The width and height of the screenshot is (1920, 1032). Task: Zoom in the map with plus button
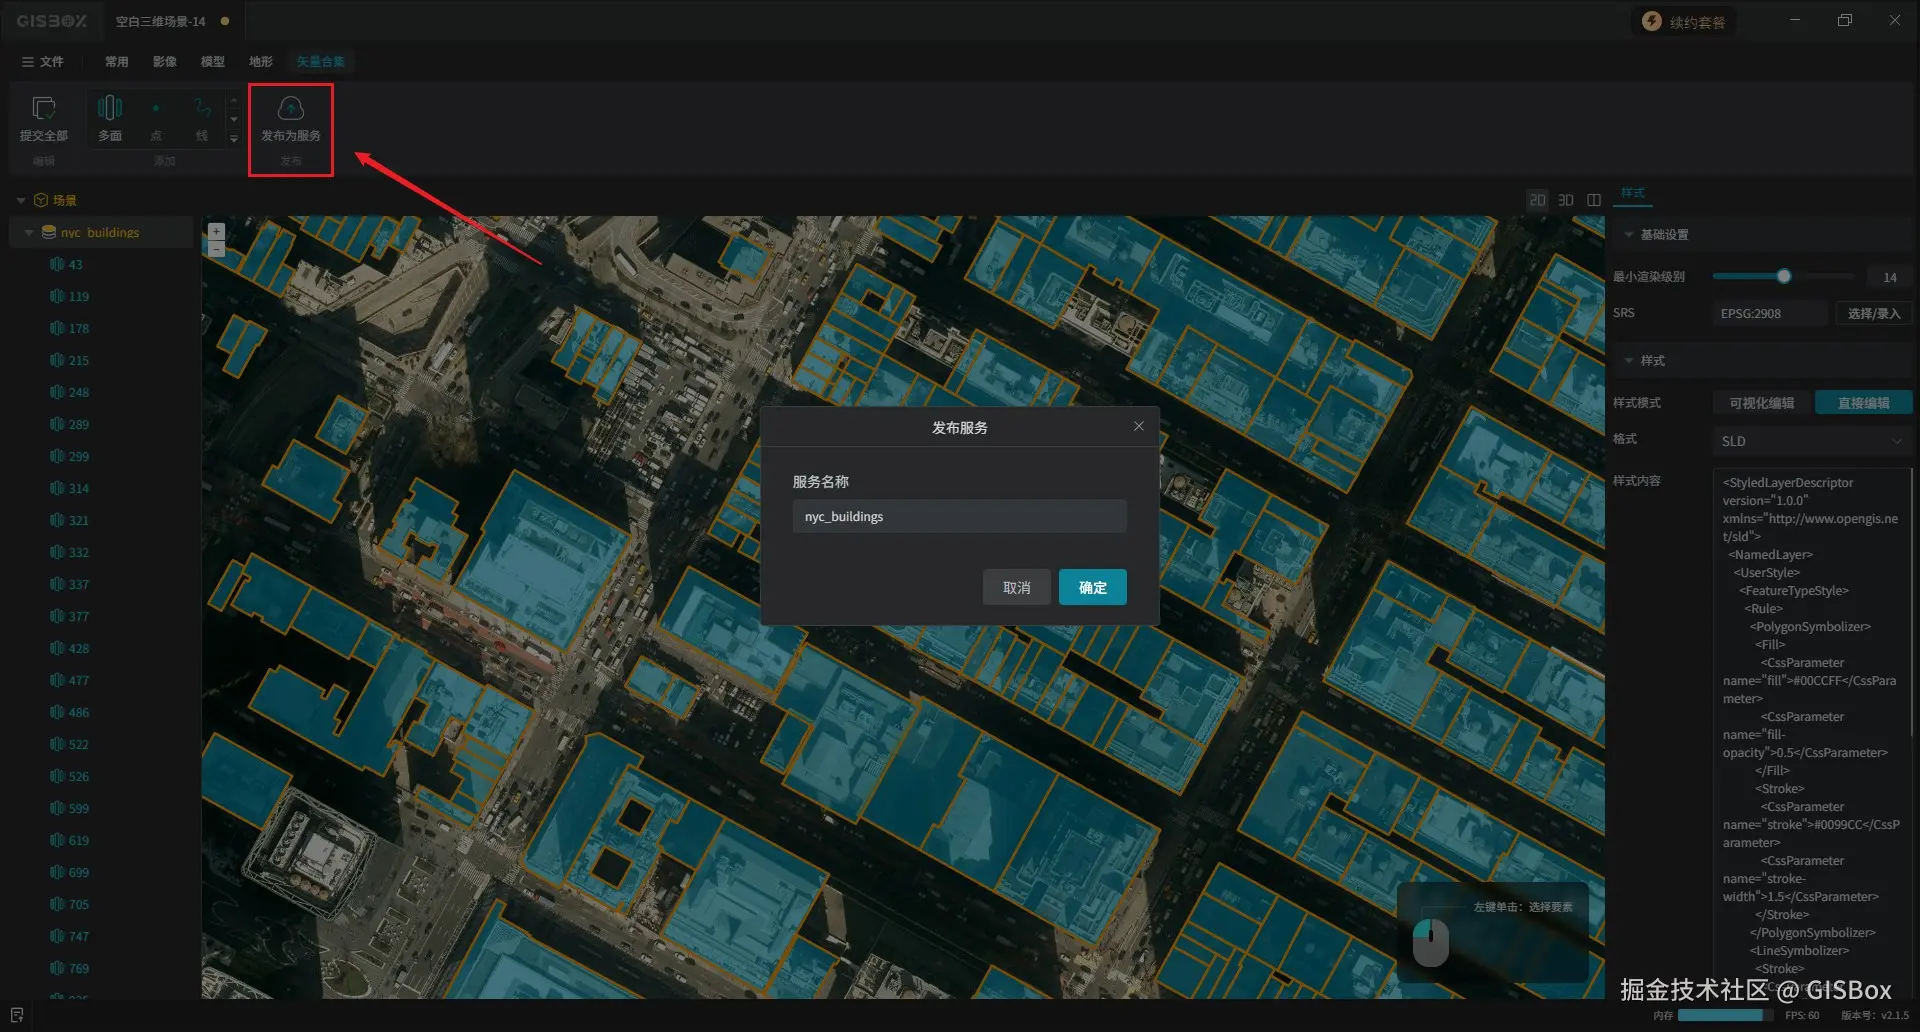tap(216, 231)
